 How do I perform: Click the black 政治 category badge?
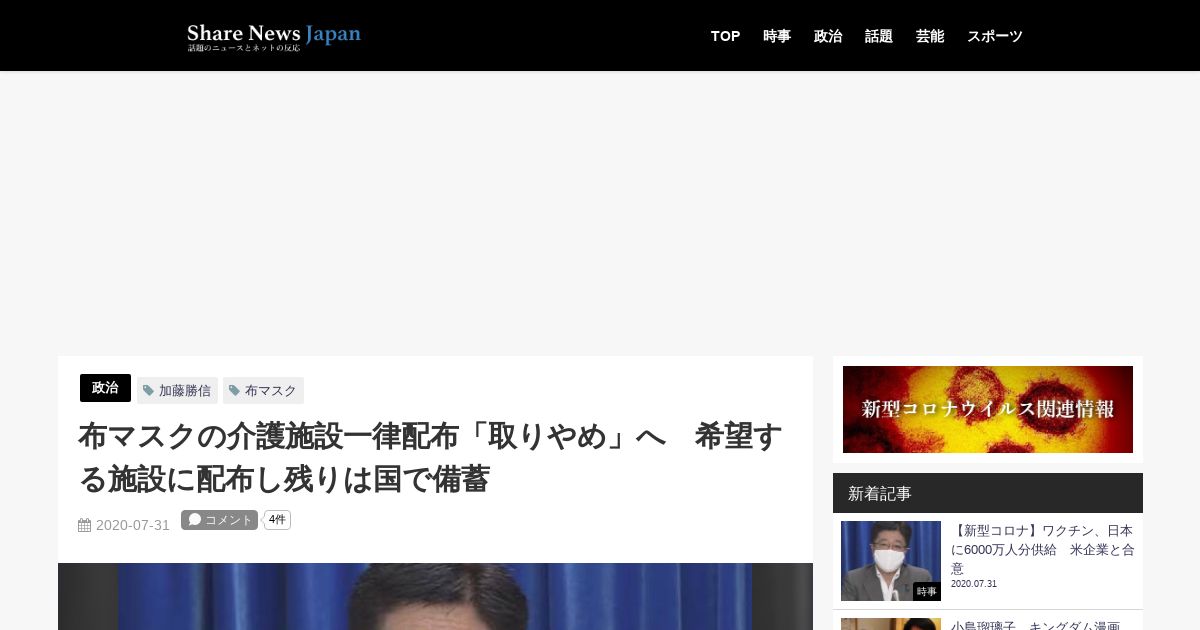105,388
